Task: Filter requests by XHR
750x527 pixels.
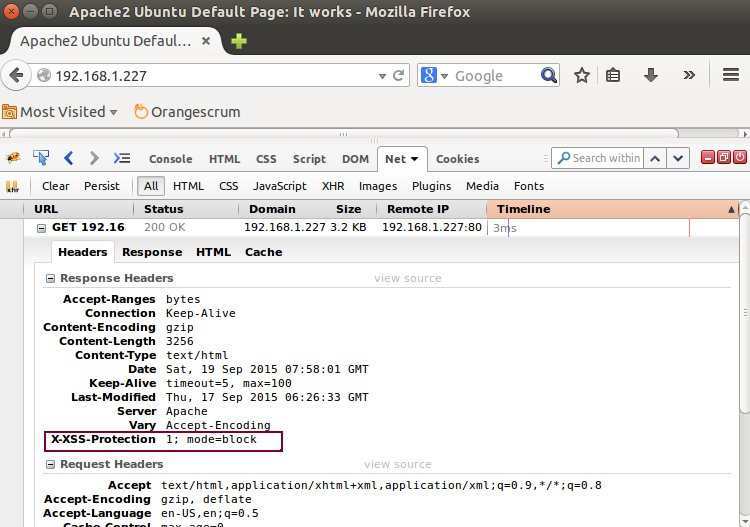Action: point(333,186)
